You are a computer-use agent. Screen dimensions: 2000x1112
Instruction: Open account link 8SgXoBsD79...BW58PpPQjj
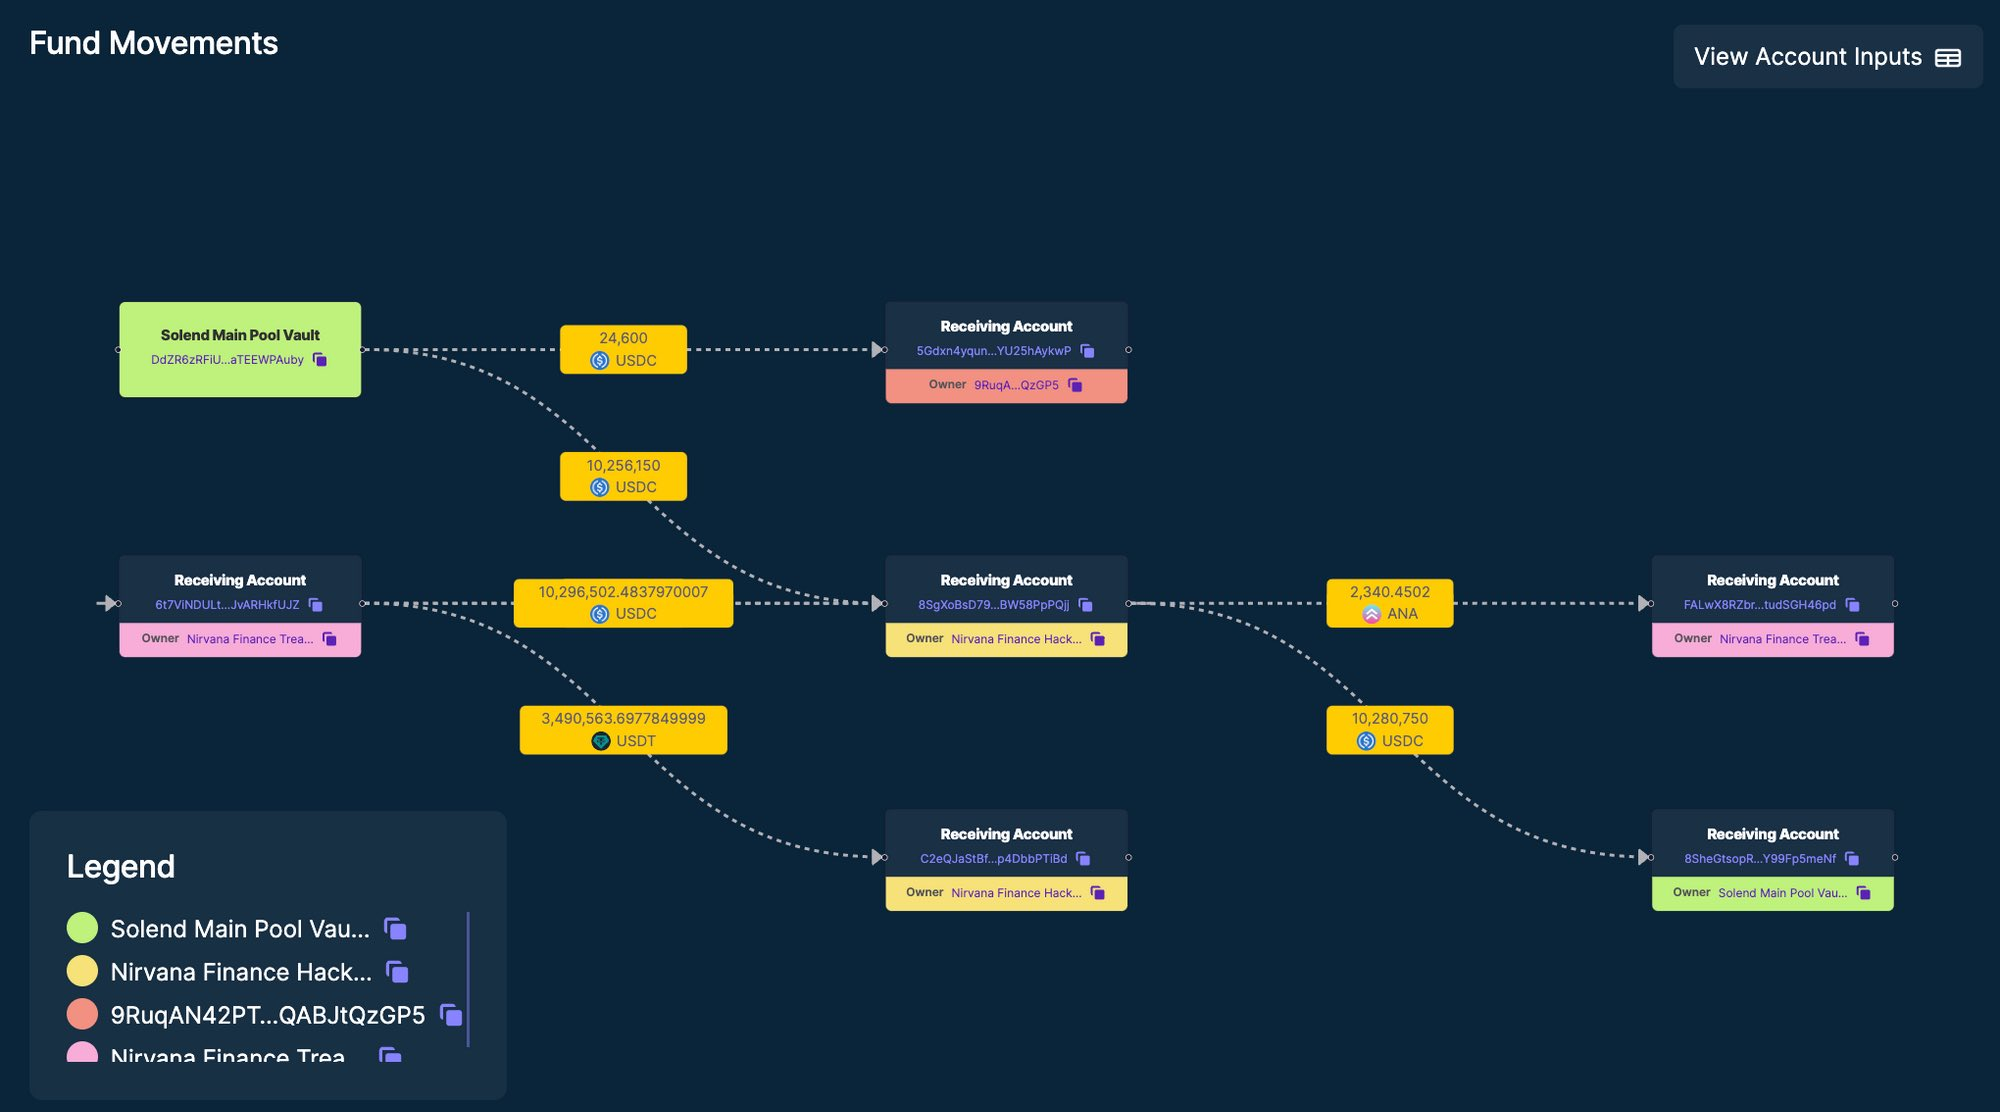pyautogui.click(x=993, y=605)
